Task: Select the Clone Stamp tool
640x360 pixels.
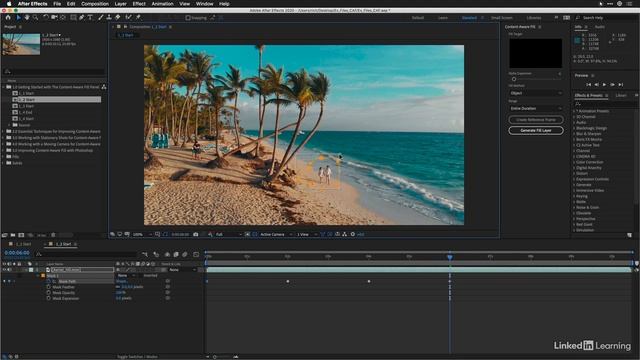Action: click(109, 18)
